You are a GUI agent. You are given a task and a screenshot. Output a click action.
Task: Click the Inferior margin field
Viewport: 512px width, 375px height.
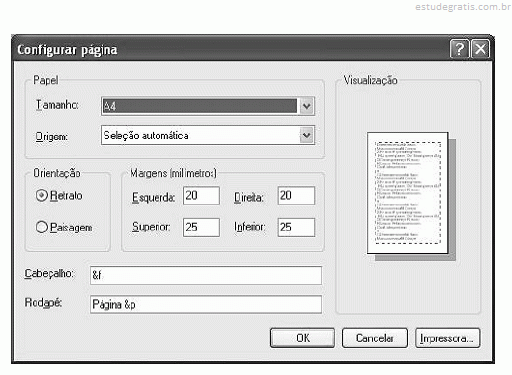pos(296,227)
